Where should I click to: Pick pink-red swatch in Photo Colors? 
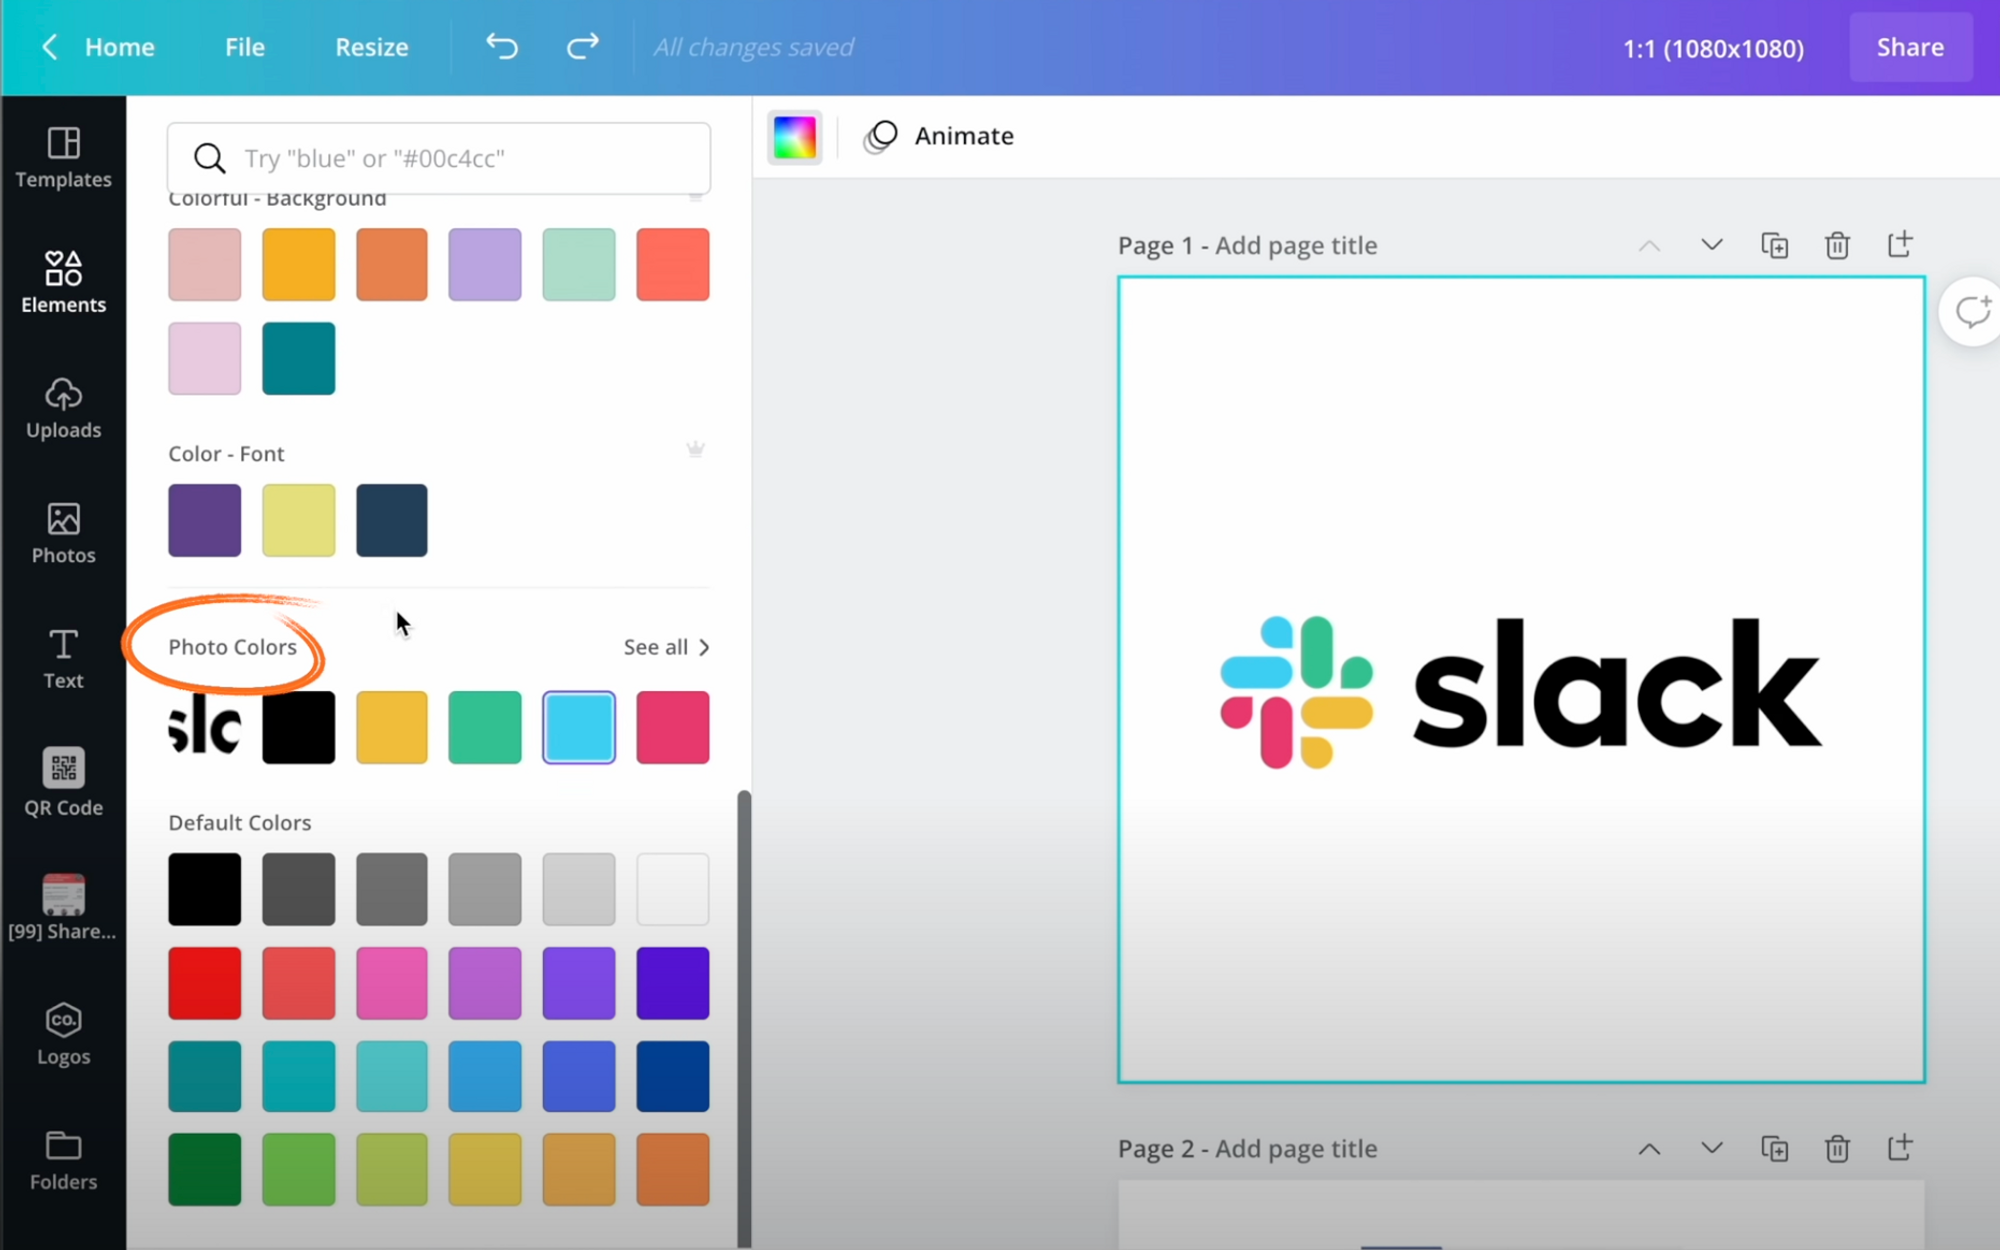(x=673, y=727)
